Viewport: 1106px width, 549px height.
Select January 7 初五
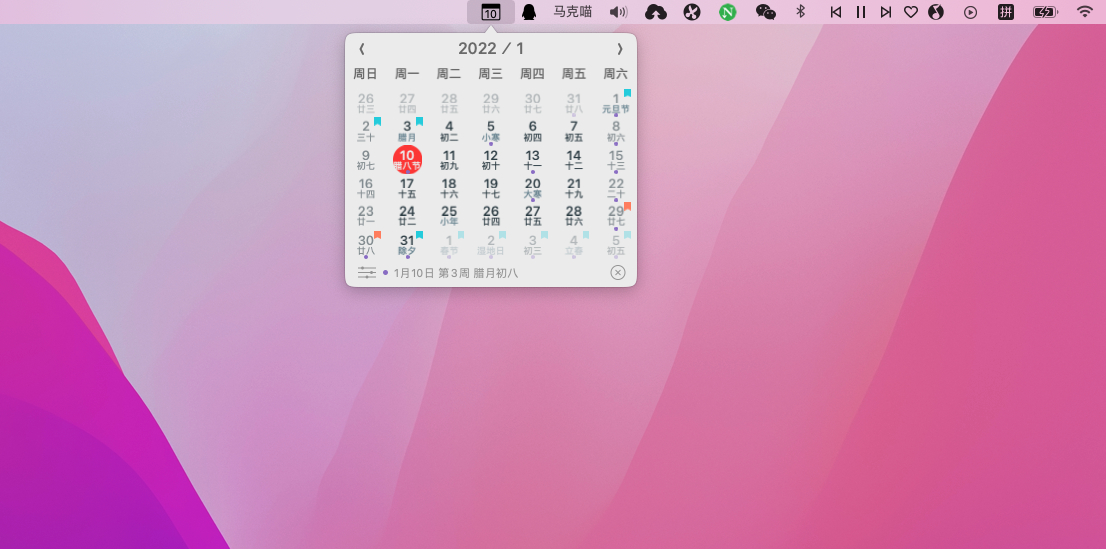pyautogui.click(x=574, y=131)
